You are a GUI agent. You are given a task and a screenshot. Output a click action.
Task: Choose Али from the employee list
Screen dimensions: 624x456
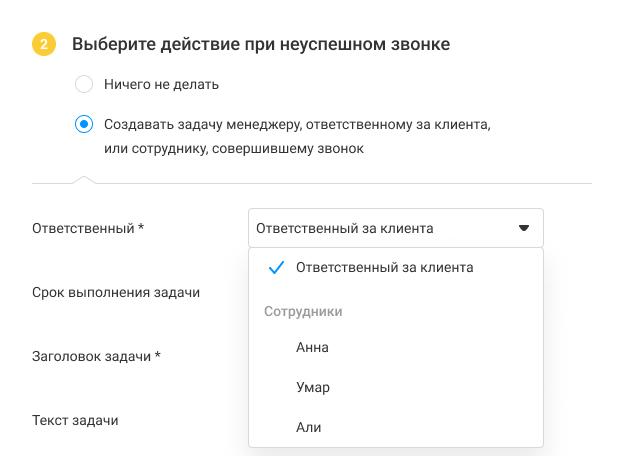[308, 427]
